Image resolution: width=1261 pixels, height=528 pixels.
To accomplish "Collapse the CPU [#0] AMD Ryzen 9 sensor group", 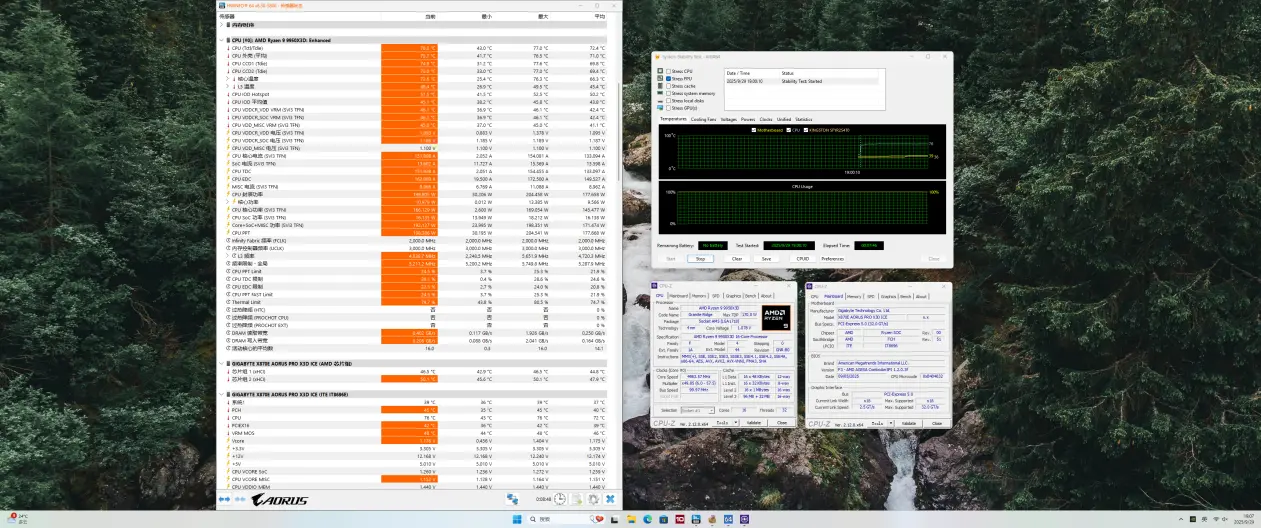I will coord(222,40).
